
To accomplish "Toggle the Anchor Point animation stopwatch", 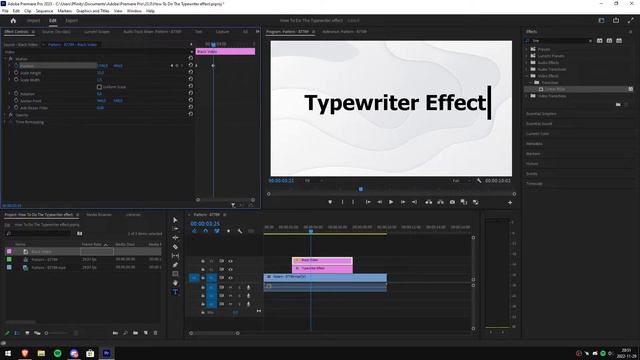I will (16, 100).
